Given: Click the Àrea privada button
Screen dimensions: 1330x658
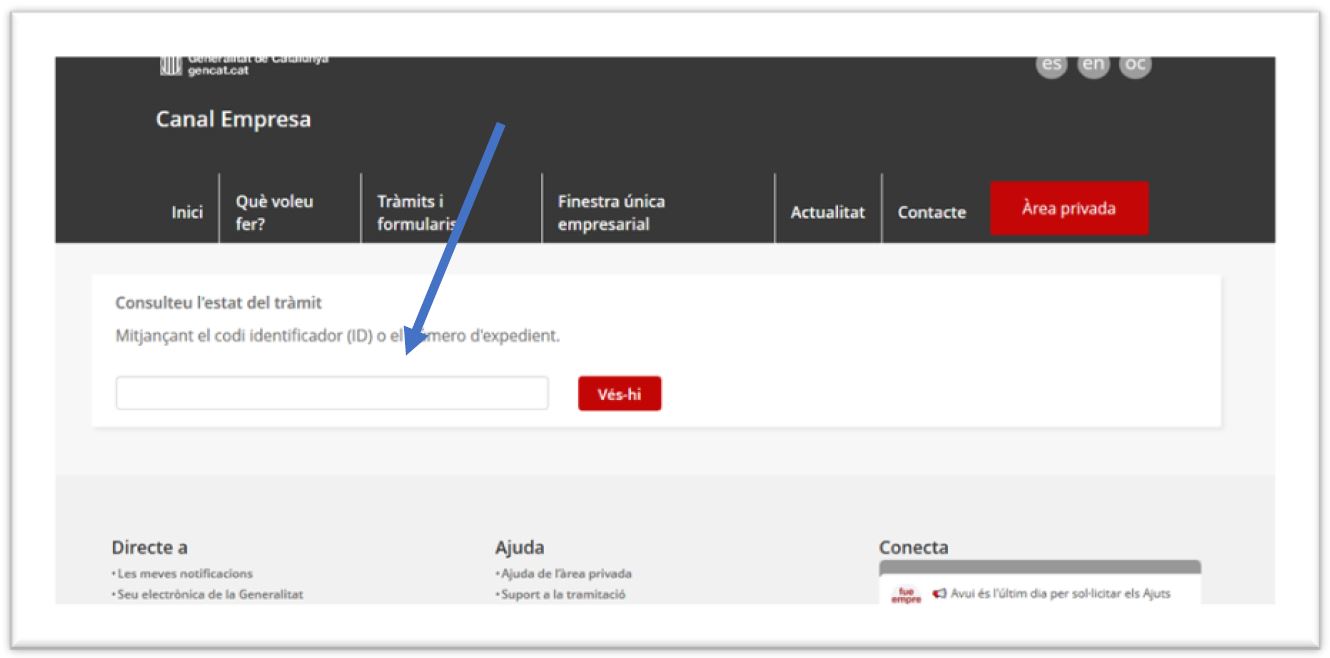Looking at the screenshot, I should tap(1068, 208).
